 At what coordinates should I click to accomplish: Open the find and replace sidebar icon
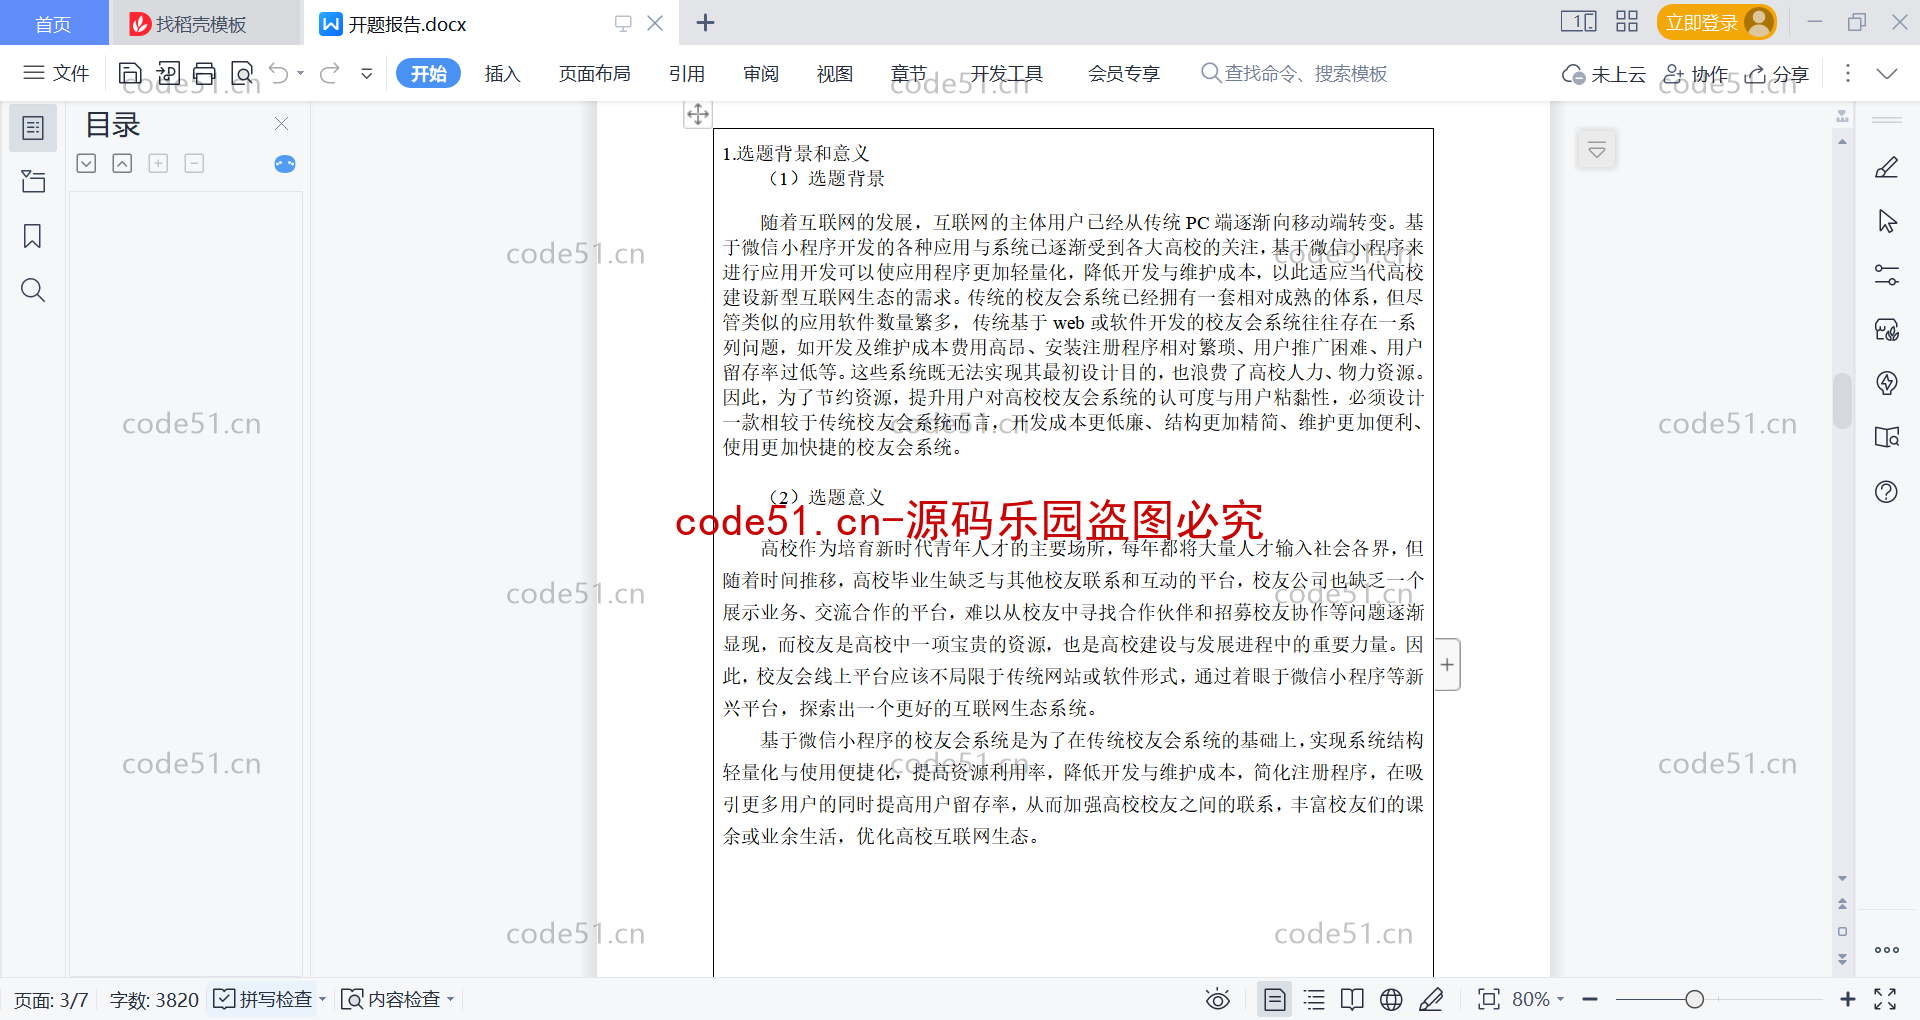tap(33, 290)
